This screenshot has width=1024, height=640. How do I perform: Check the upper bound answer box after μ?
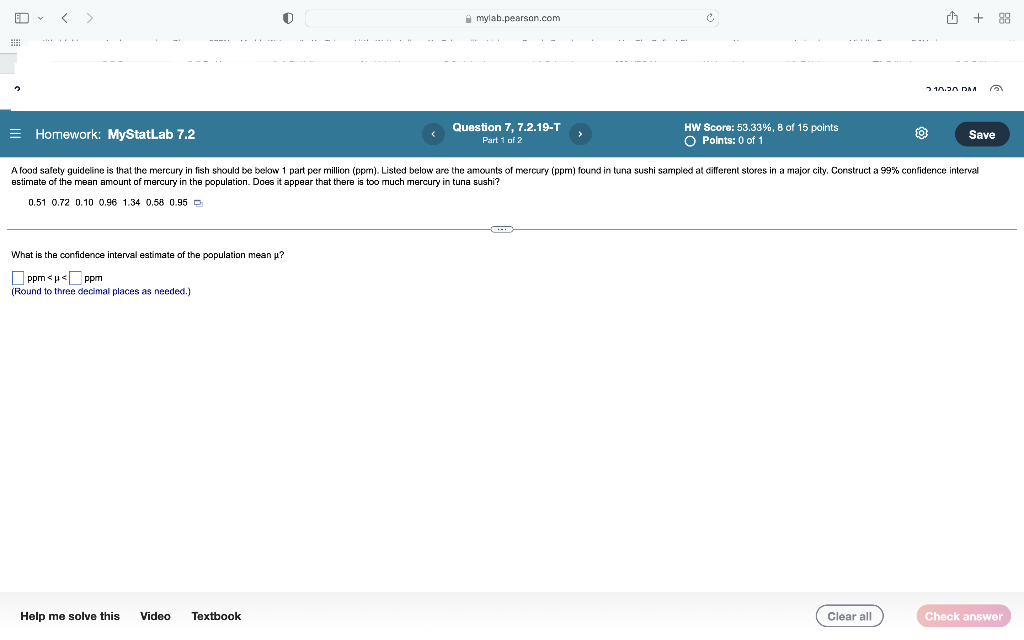[x=76, y=277]
